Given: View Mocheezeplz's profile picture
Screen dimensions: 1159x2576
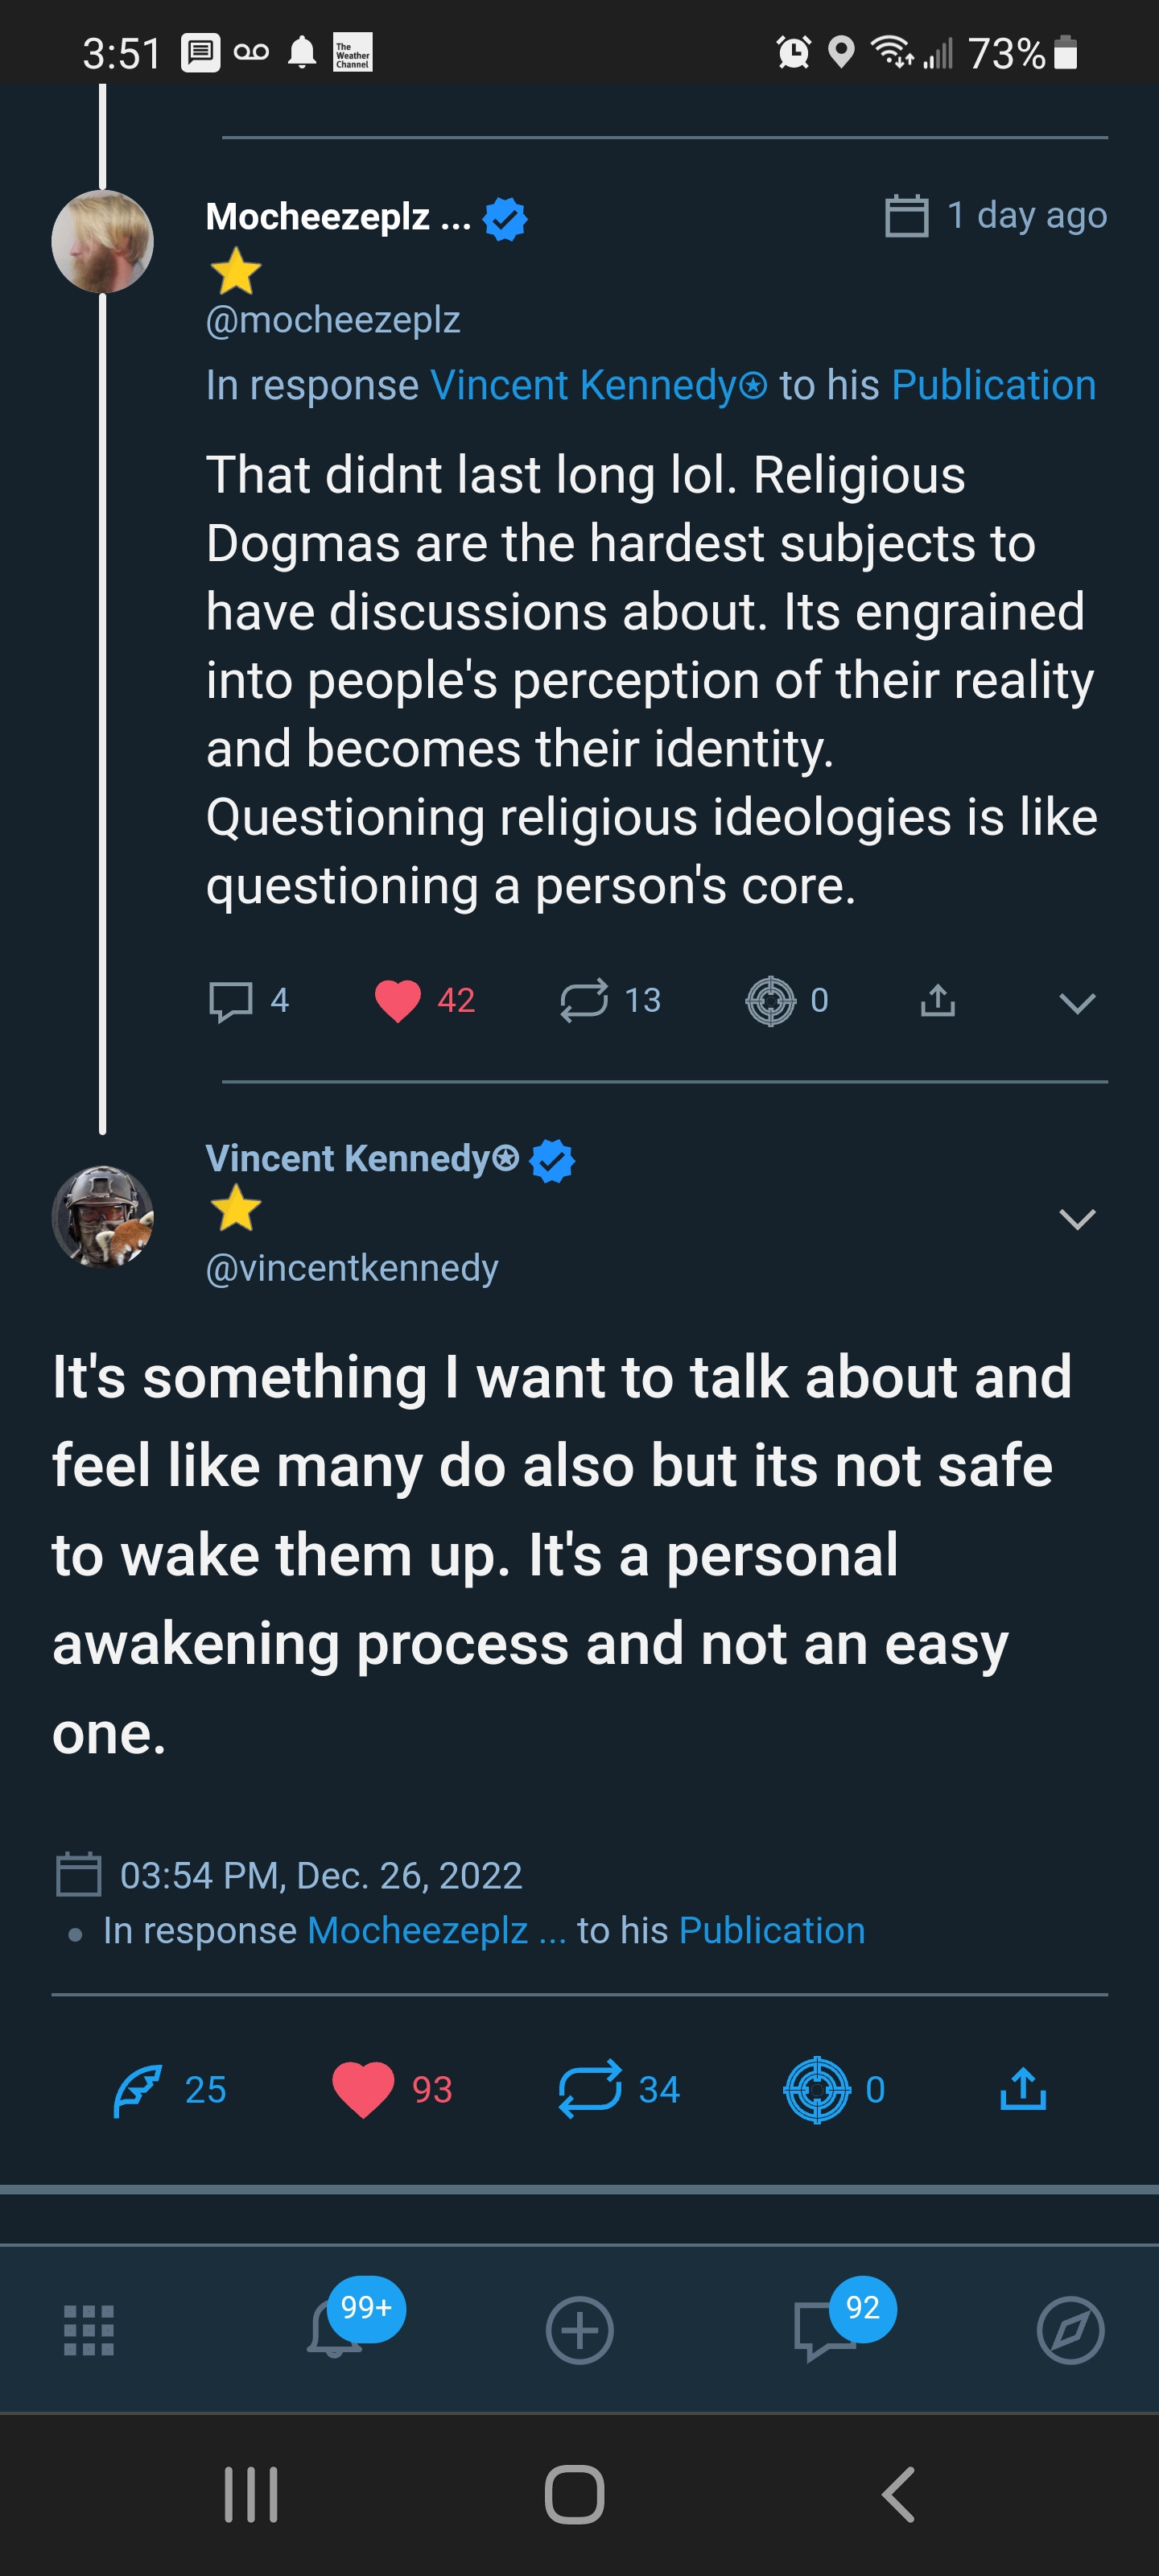Looking at the screenshot, I should click(x=102, y=242).
